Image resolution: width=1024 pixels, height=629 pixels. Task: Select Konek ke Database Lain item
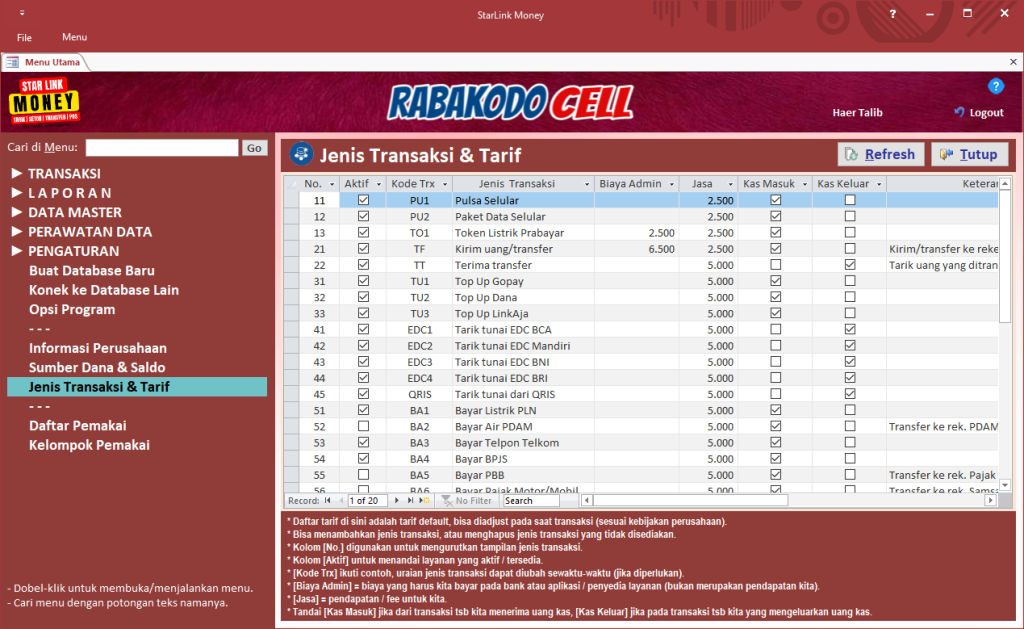pos(104,290)
